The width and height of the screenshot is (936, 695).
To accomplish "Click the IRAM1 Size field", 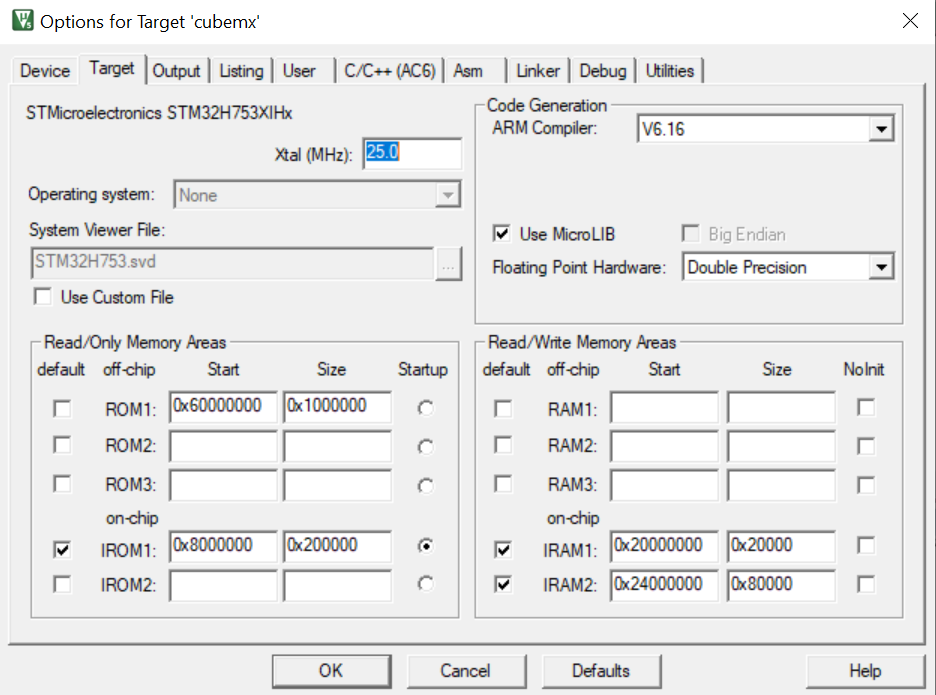I will [781, 546].
